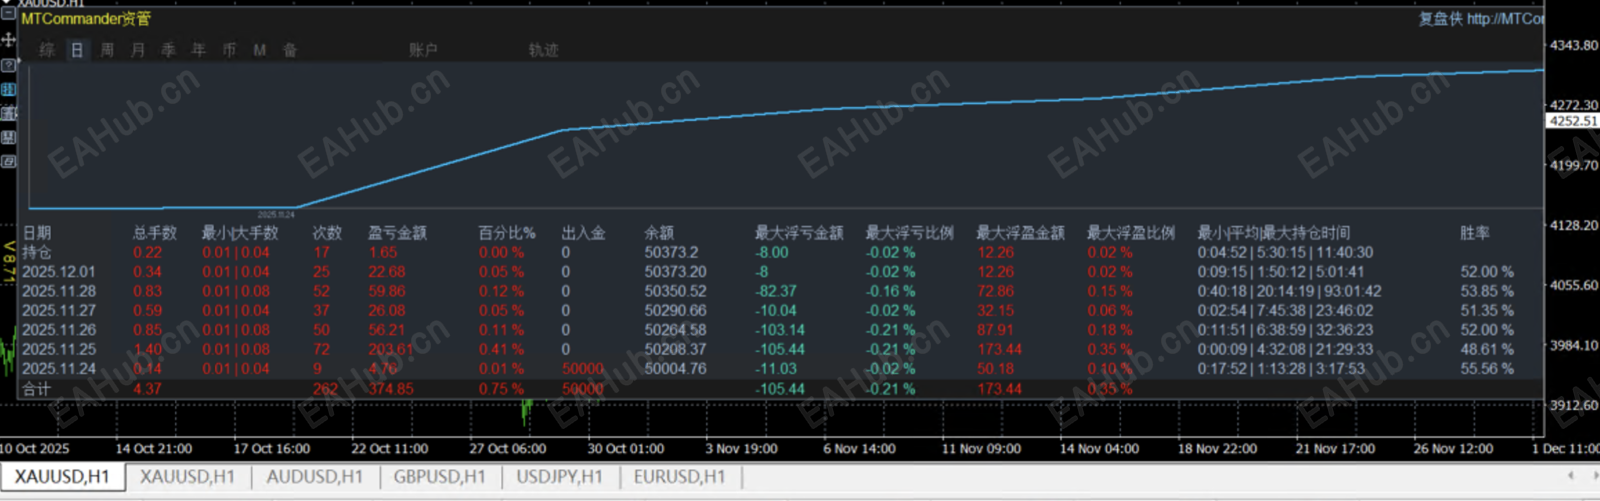The image size is (1600, 501).
Task: Click the 最大浮盈金额 column header
Action: click(1020, 233)
